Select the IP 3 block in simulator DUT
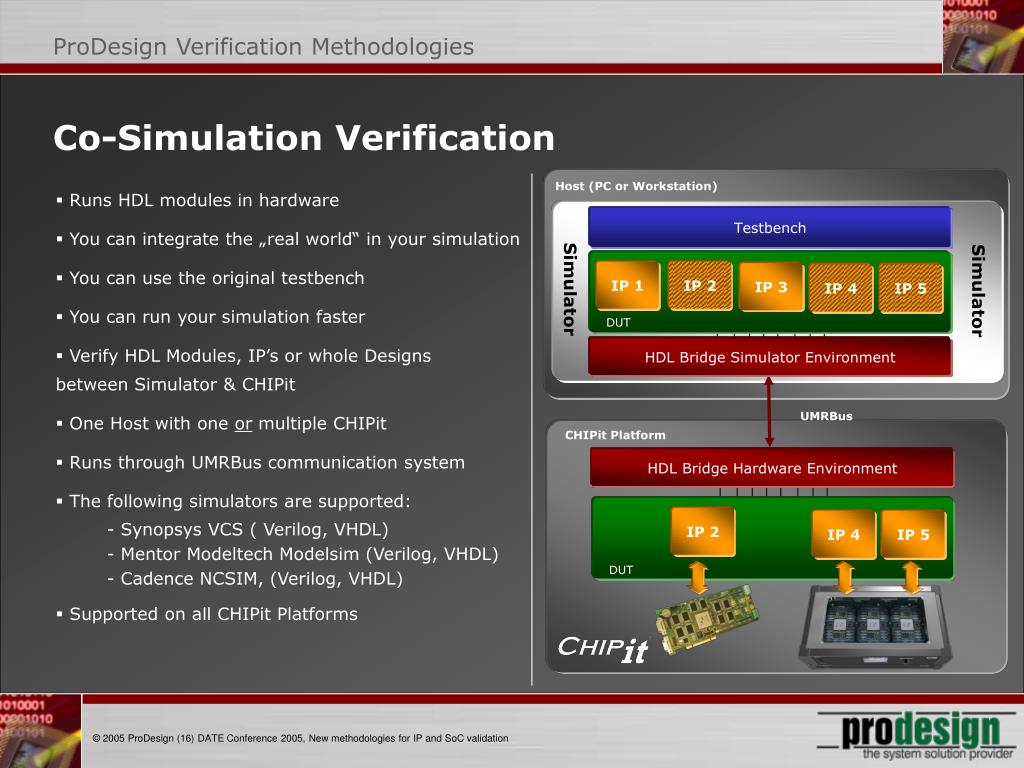Viewport: 1024px width, 768px height. [x=771, y=286]
